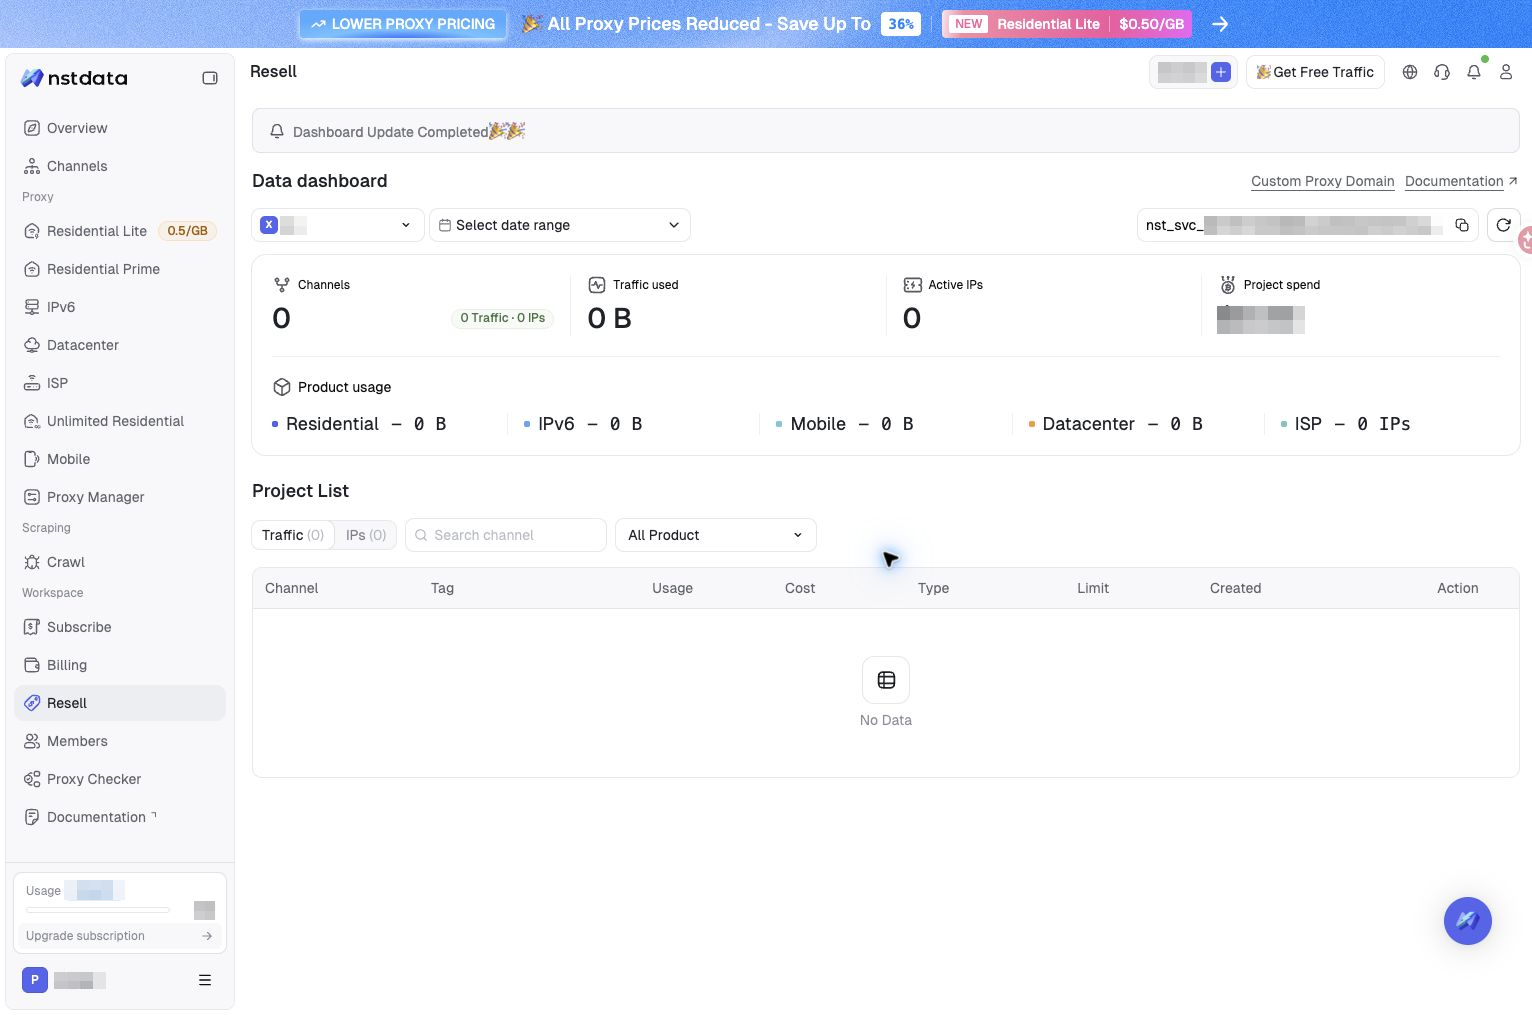Open Datacenter proxy page in the sidebar

click(x=120, y=345)
